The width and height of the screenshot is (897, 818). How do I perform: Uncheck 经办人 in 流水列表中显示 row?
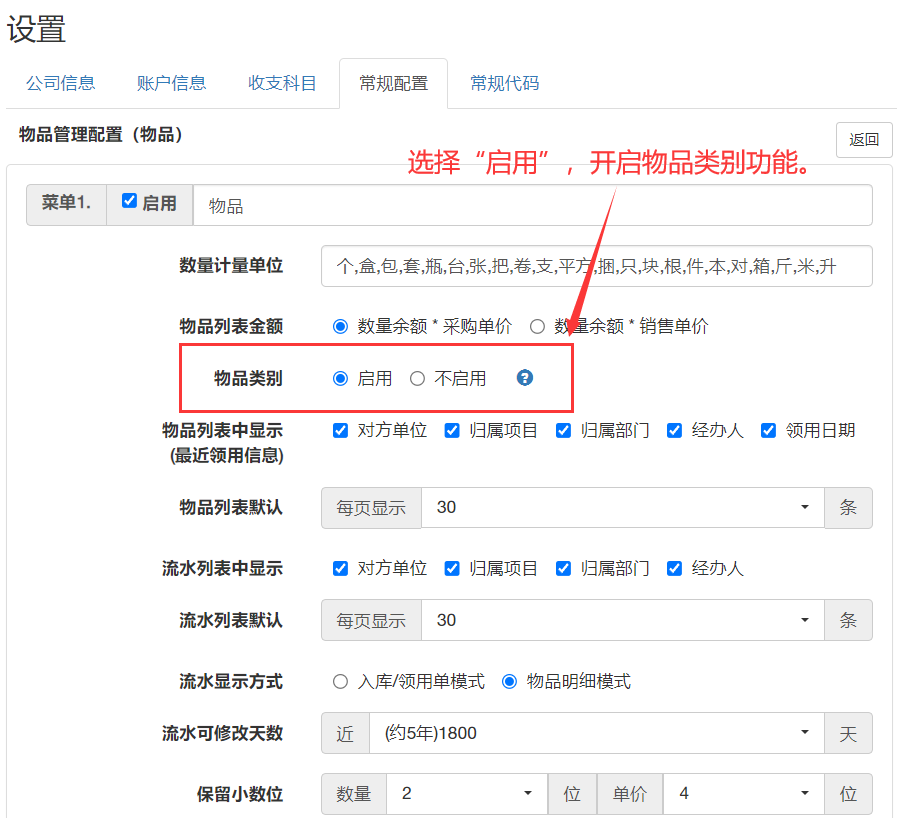point(674,568)
